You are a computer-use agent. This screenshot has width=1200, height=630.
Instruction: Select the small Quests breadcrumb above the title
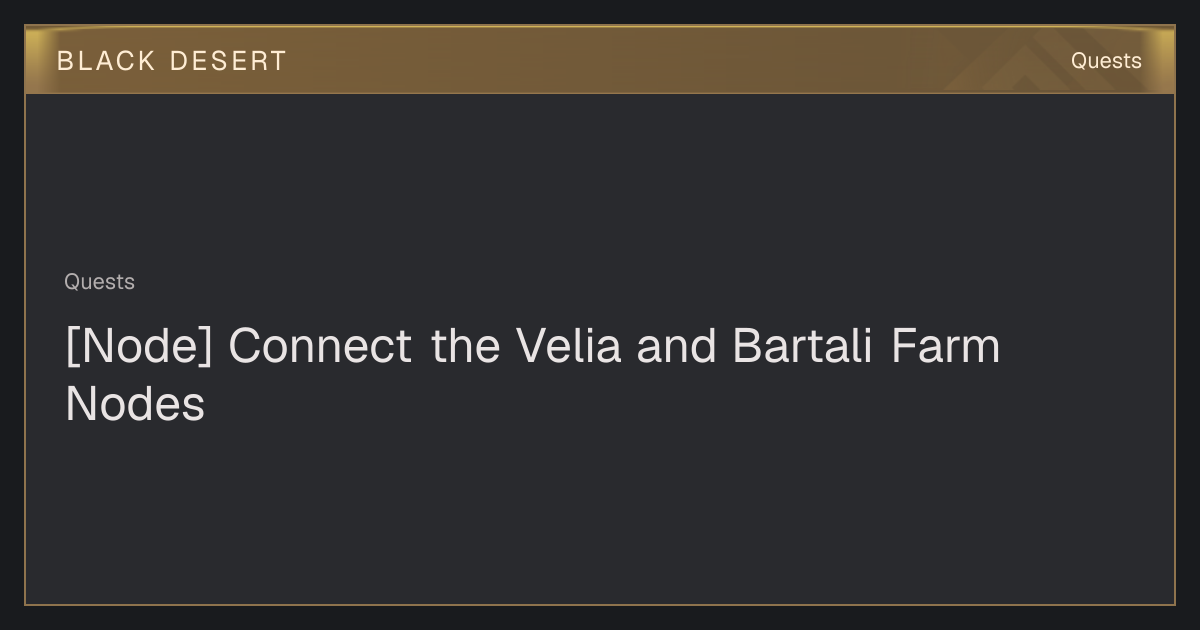point(99,282)
